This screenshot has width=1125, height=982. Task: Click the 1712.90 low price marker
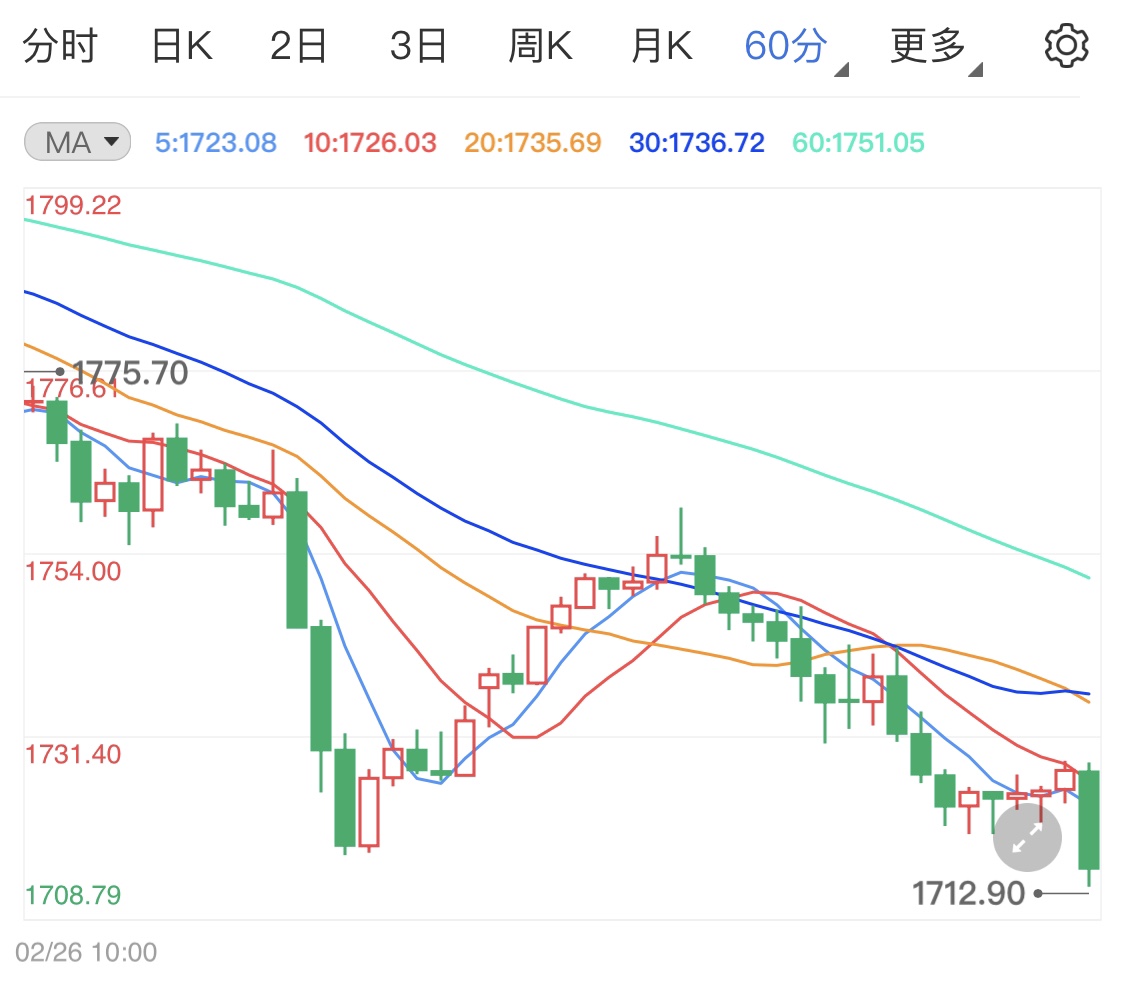[x=968, y=894]
